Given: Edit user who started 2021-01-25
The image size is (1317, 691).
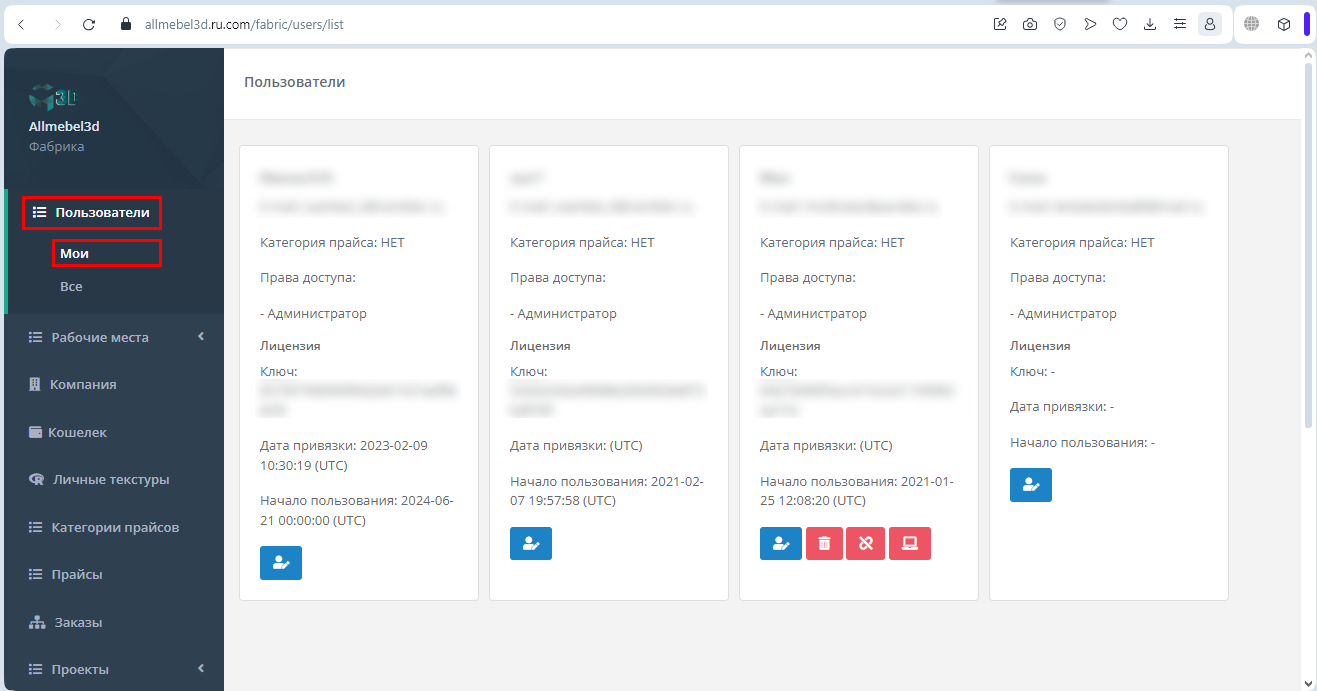Looking at the screenshot, I should click(x=781, y=544).
